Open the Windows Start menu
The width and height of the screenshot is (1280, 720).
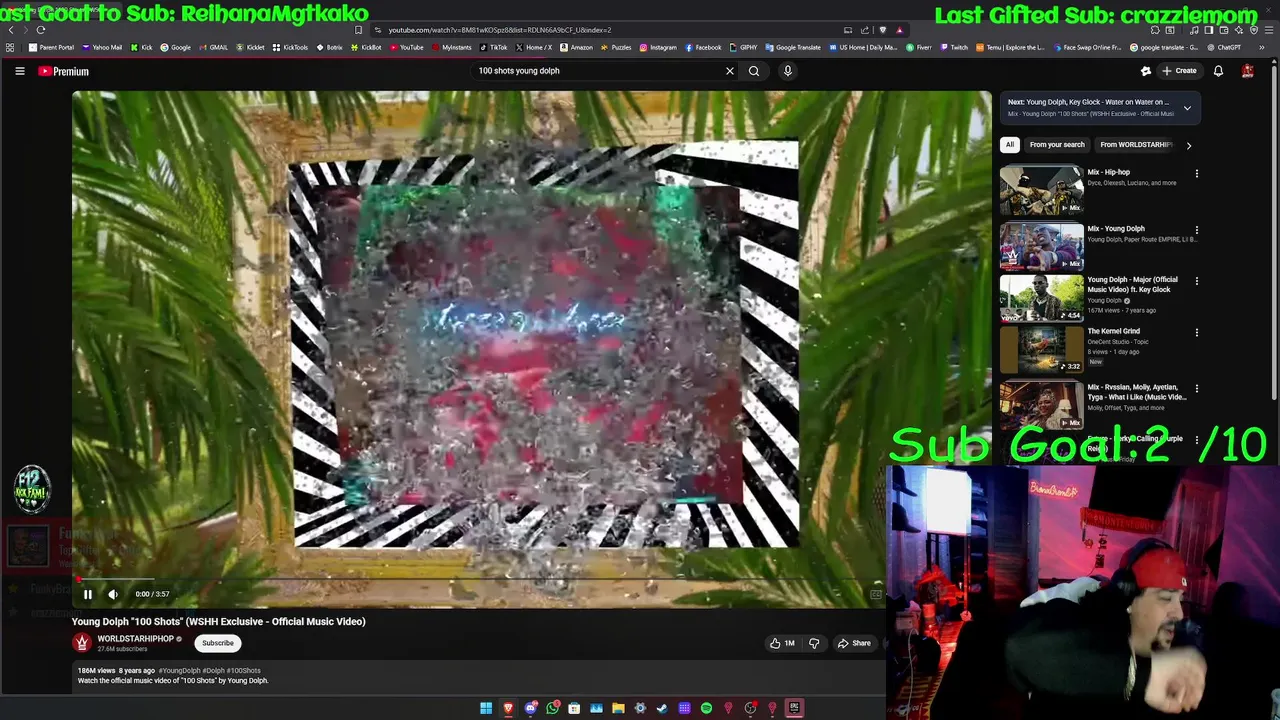(486, 708)
